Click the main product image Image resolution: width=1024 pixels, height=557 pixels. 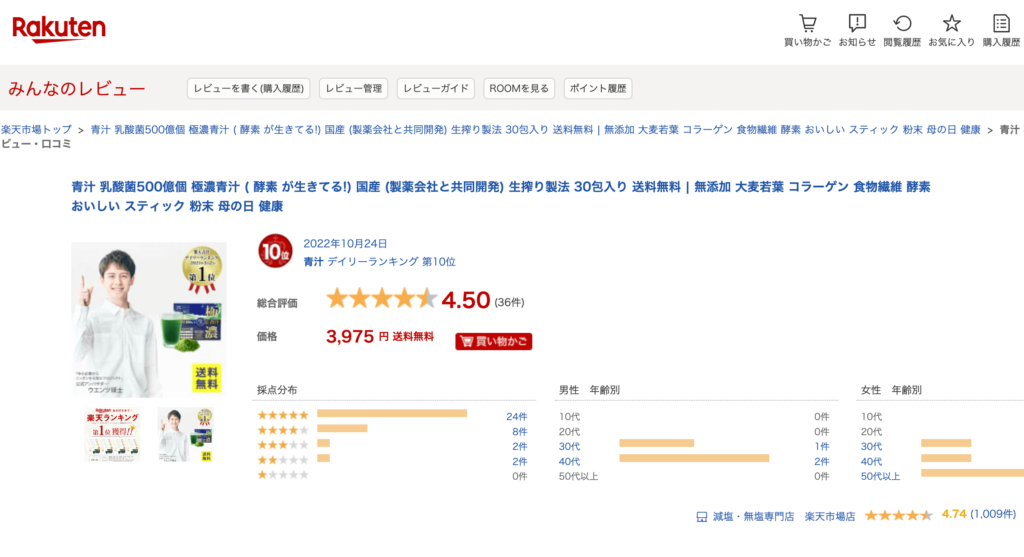(149, 319)
